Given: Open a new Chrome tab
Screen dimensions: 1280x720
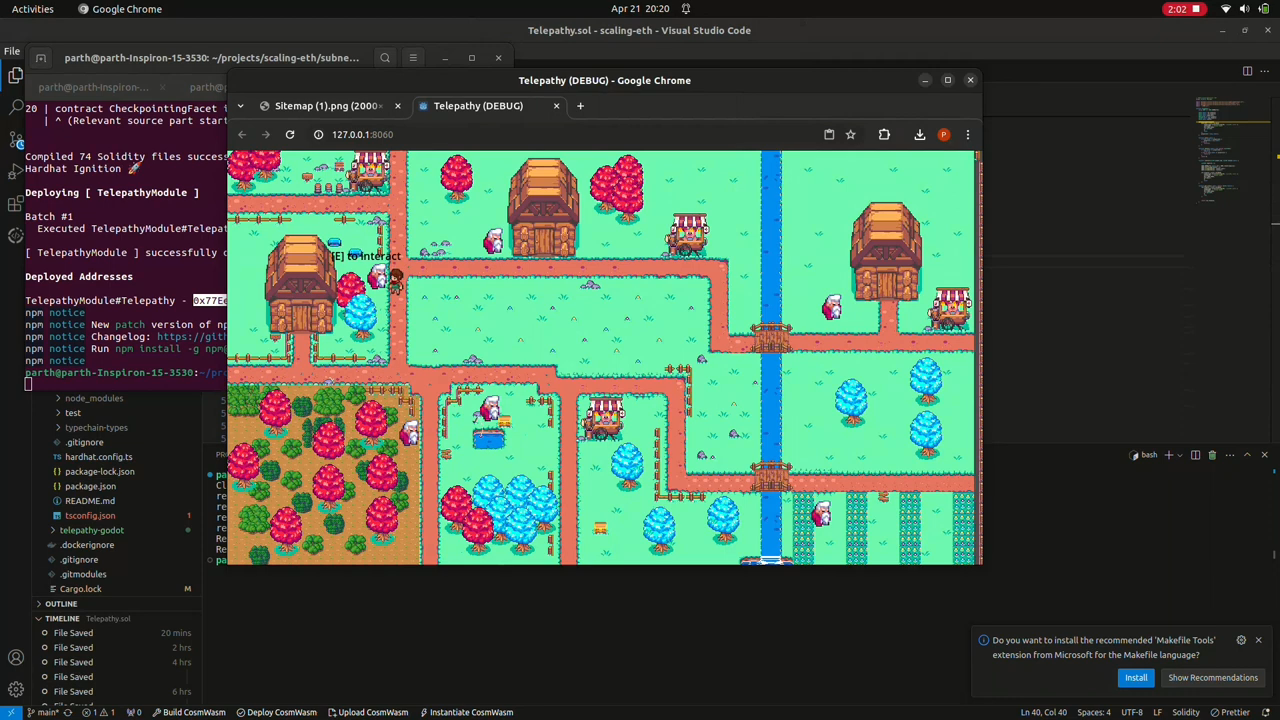Looking at the screenshot, I should coord(580,106).
